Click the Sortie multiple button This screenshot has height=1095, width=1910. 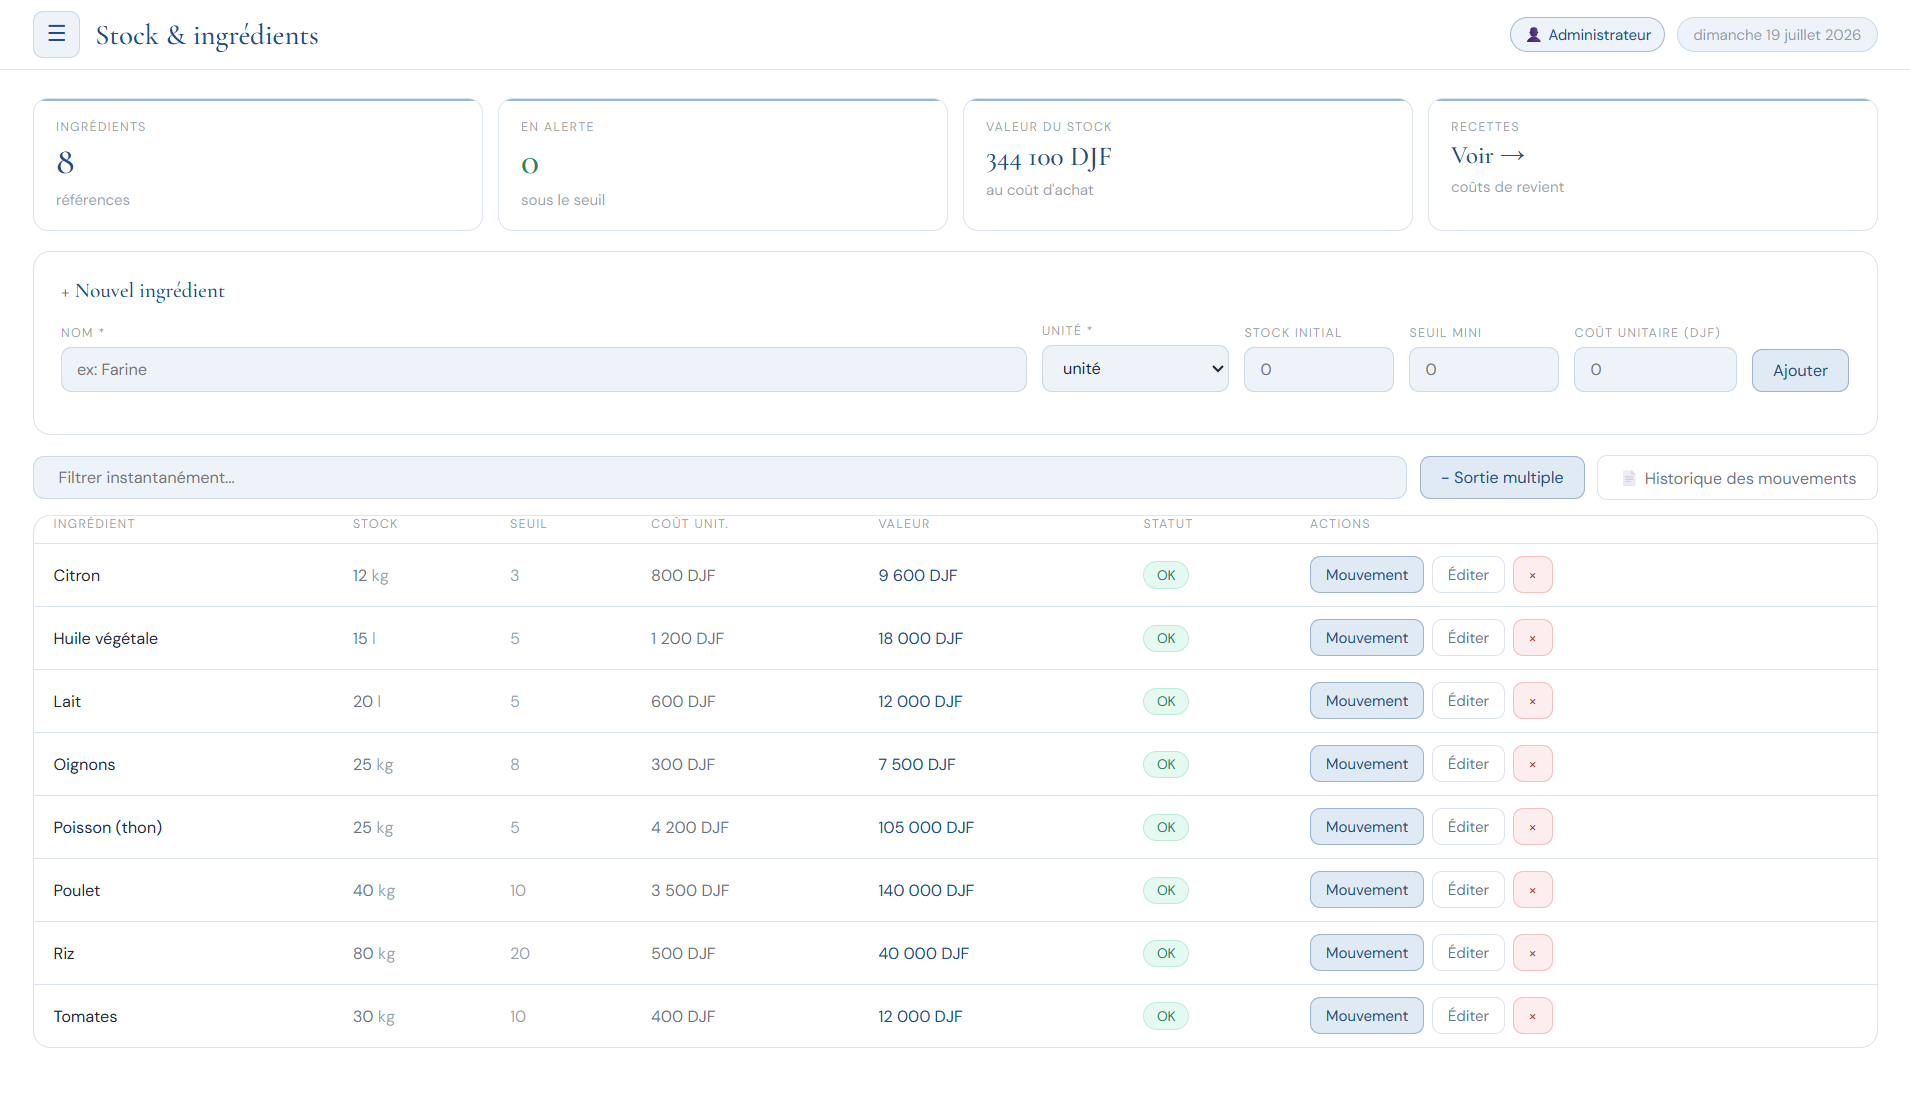click(1502, 478)
